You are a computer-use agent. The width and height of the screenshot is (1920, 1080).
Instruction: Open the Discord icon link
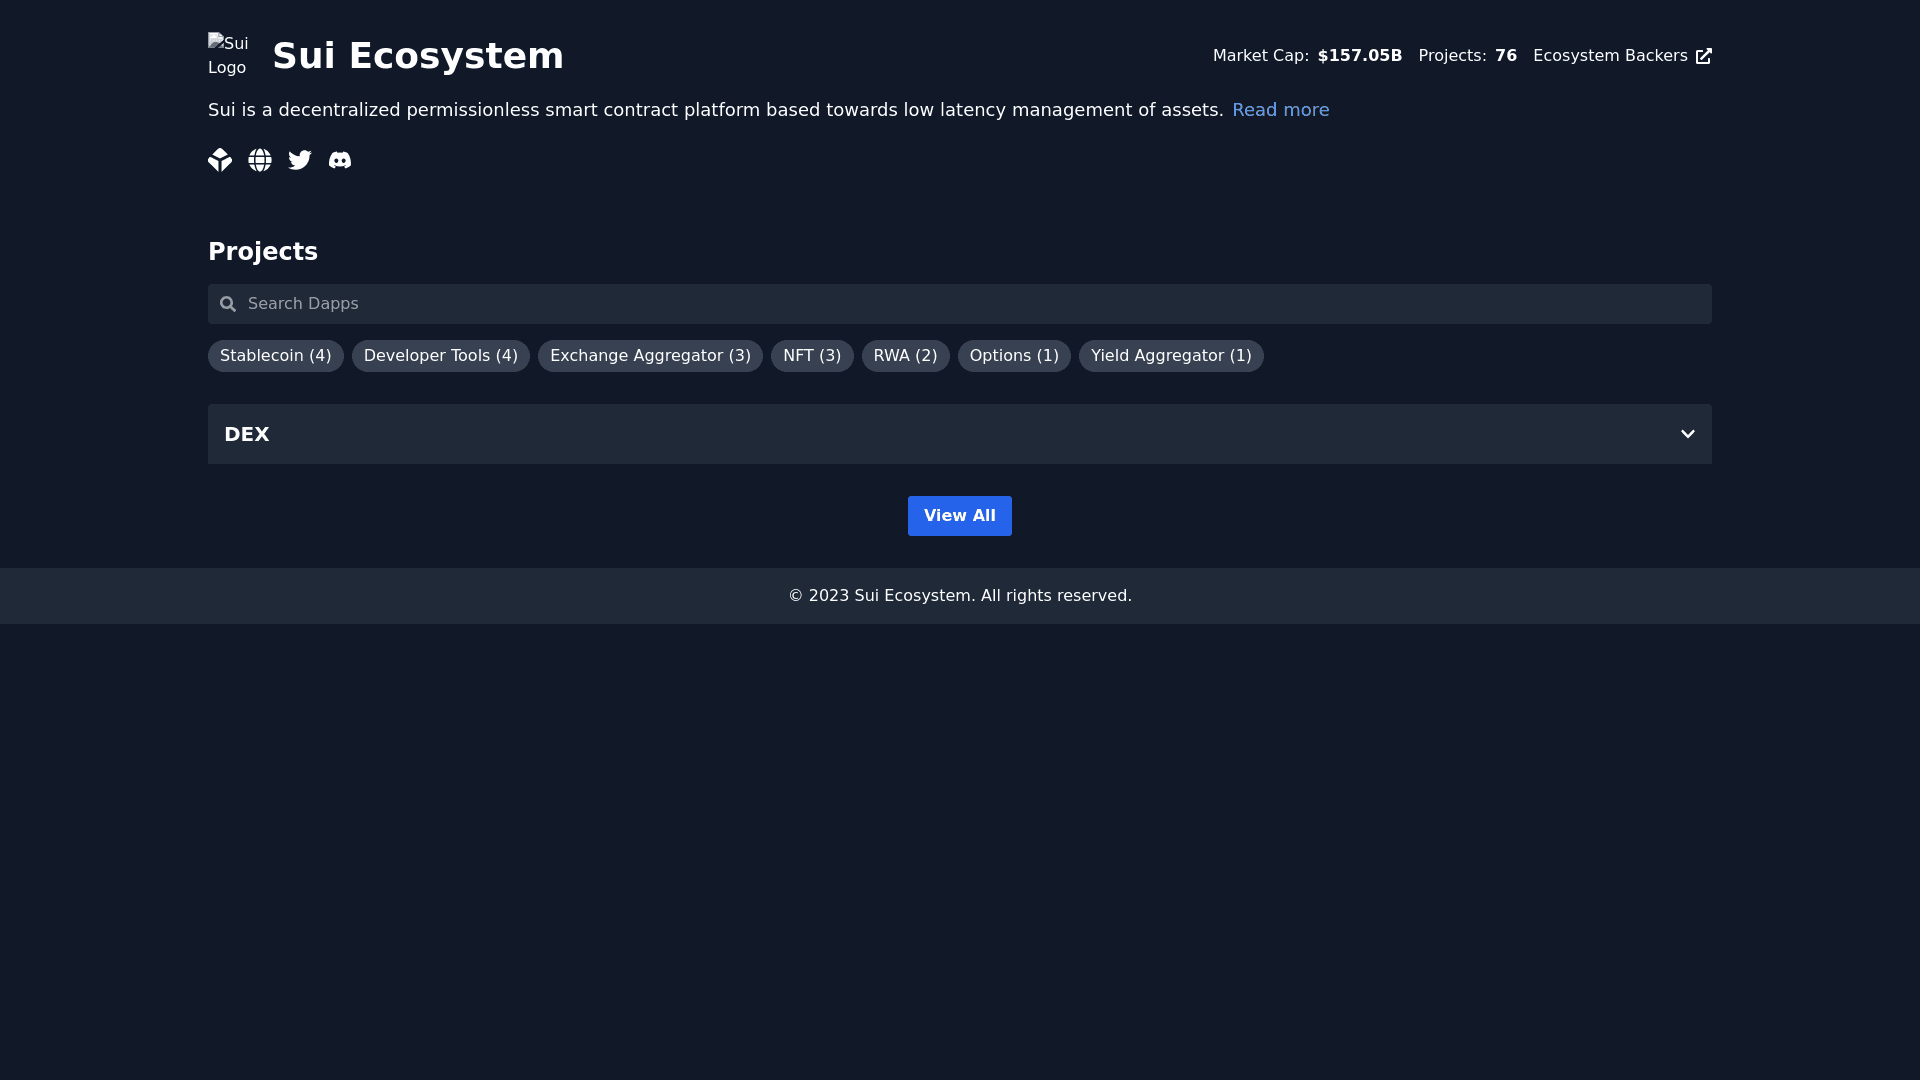coord(340,160)
